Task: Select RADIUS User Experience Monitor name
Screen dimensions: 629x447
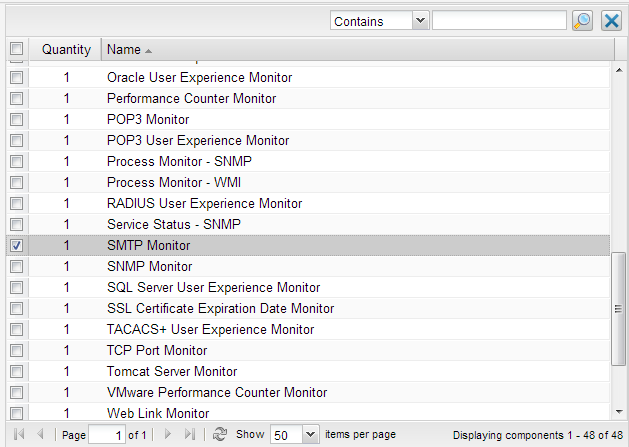Action: pos(204,203)
